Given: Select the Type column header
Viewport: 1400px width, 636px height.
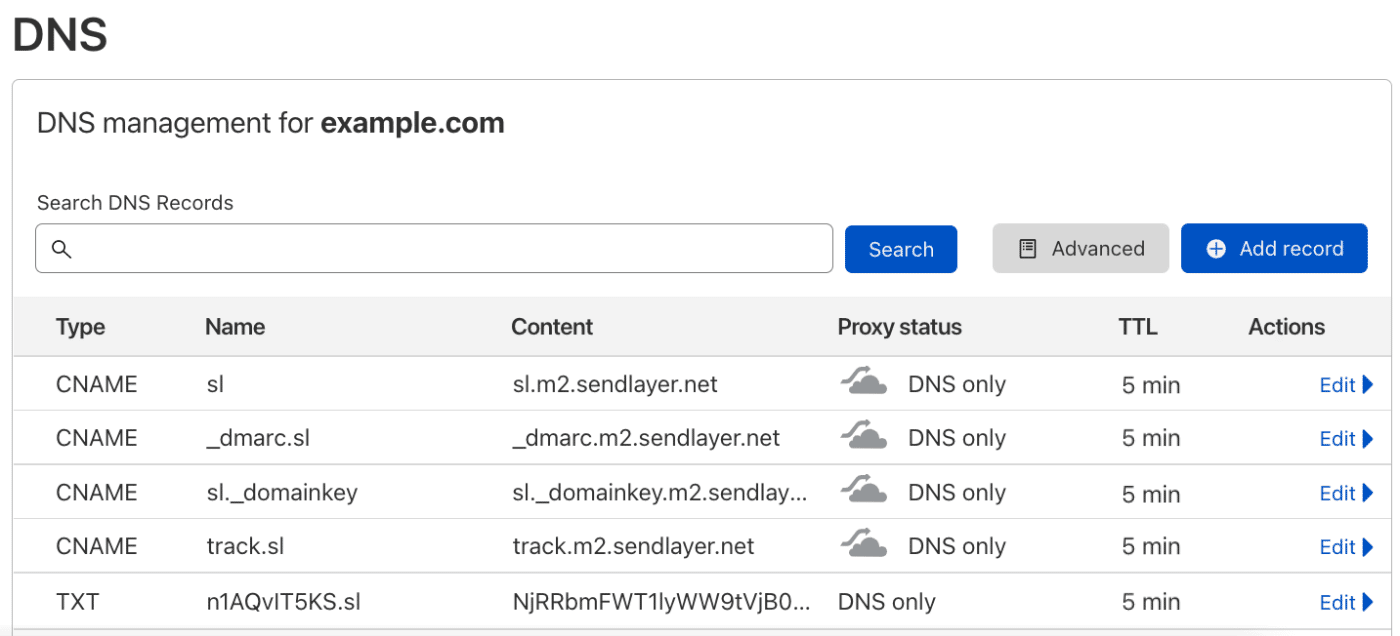Looking at the screenshot, I should point(80,327).
